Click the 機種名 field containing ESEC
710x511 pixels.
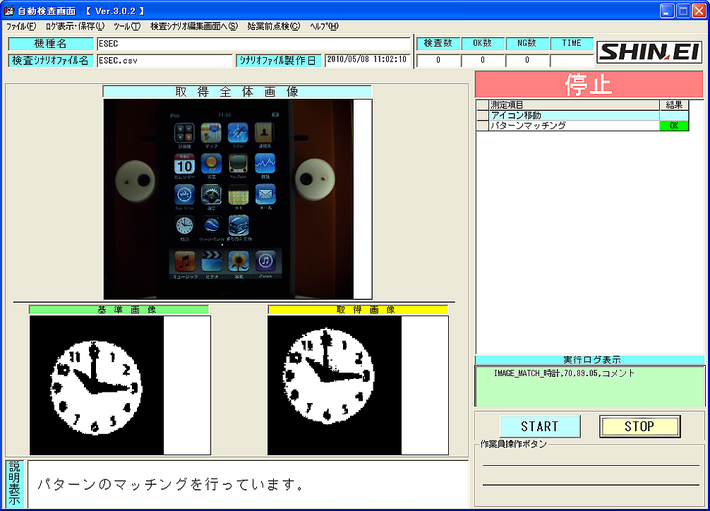pyautogui.click(x=254, y=44)
